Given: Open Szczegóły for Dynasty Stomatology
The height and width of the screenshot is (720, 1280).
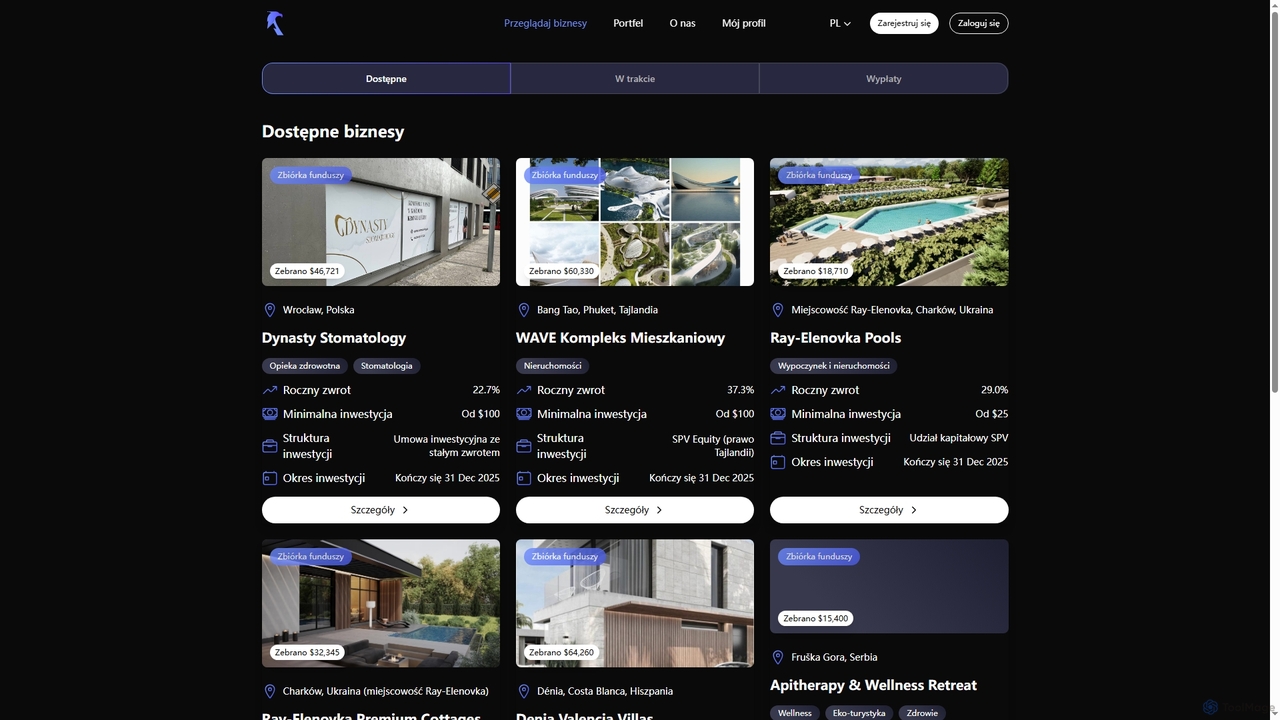Looking at the screenshot, I should [381, 510].
